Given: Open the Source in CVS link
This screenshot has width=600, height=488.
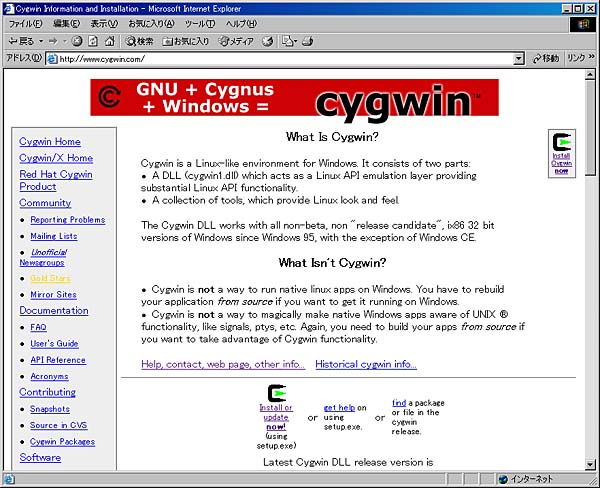Looking at the screenshot, I should pyautogui.click(x=59, y=426).
